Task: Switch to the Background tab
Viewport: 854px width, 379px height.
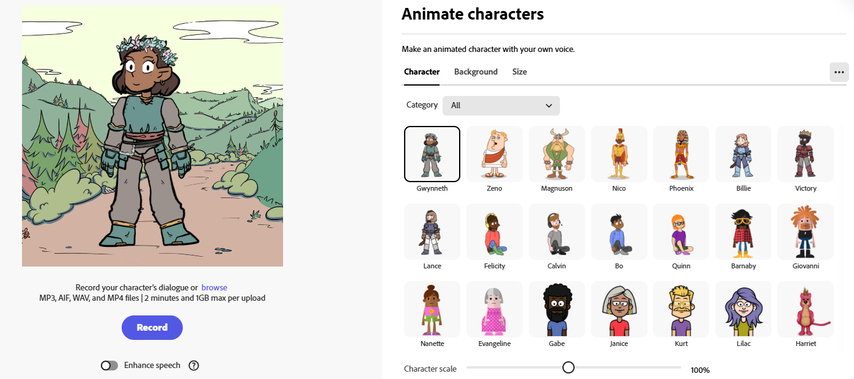Action: click(475, 72)
